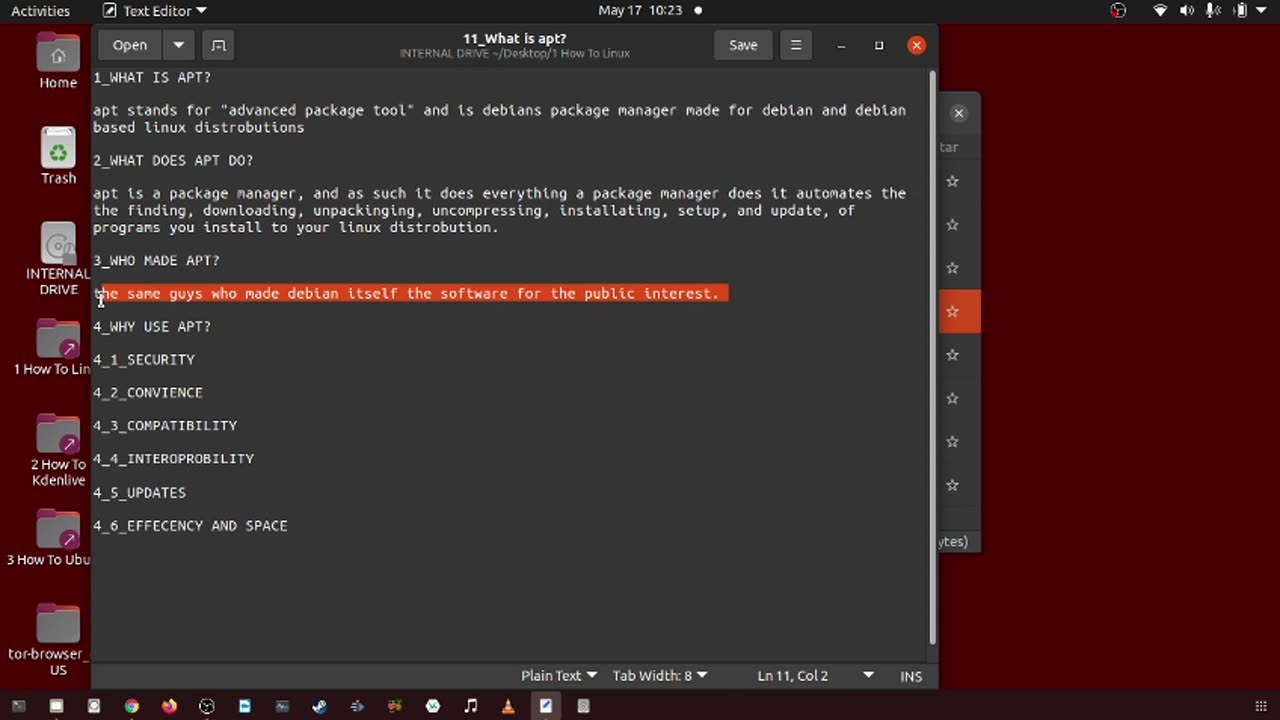Launch Firefox from the dock
The width and height of the screenshot is (1280, 720).
(x=169, y=706)
